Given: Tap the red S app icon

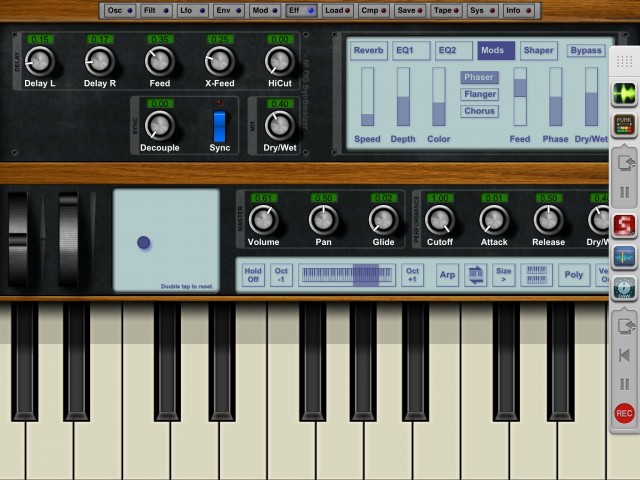Looking at the screenshot, I should point(625,225).
